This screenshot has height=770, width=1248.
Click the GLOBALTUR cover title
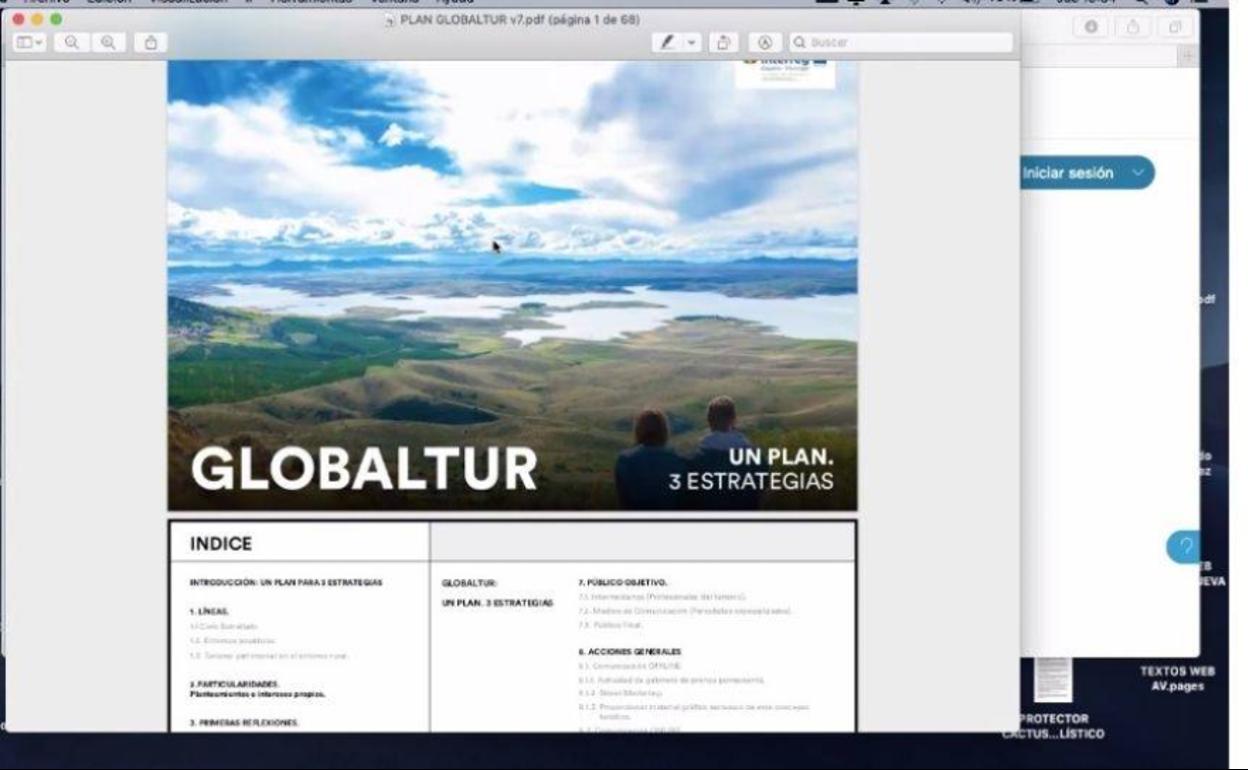point(364,469)
